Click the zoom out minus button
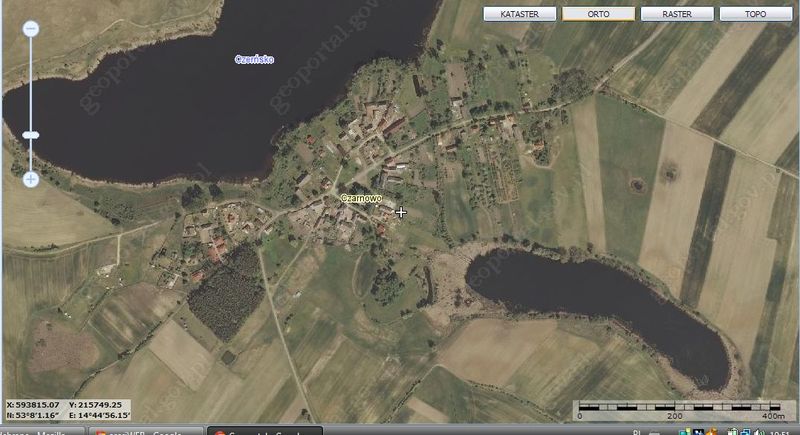 pyautogui.click(x=30, y=30)
